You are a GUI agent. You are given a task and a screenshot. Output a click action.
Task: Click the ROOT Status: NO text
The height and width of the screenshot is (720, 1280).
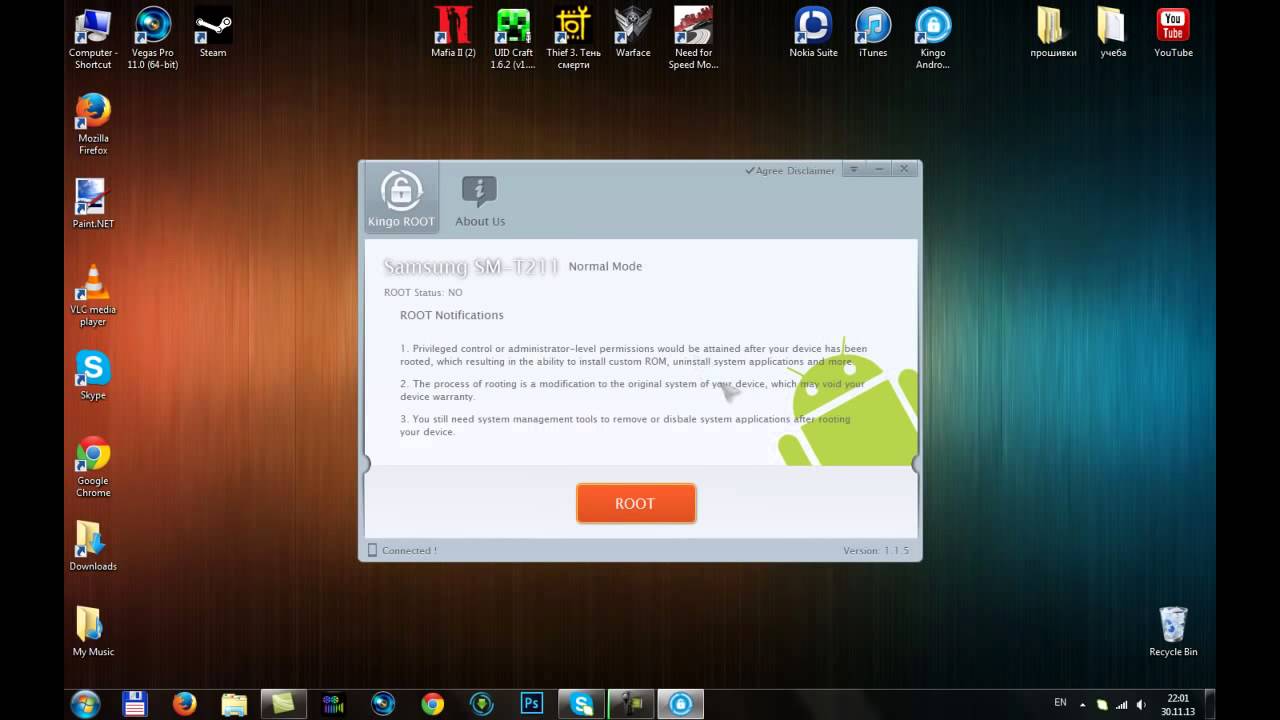(x=423, y=293)
